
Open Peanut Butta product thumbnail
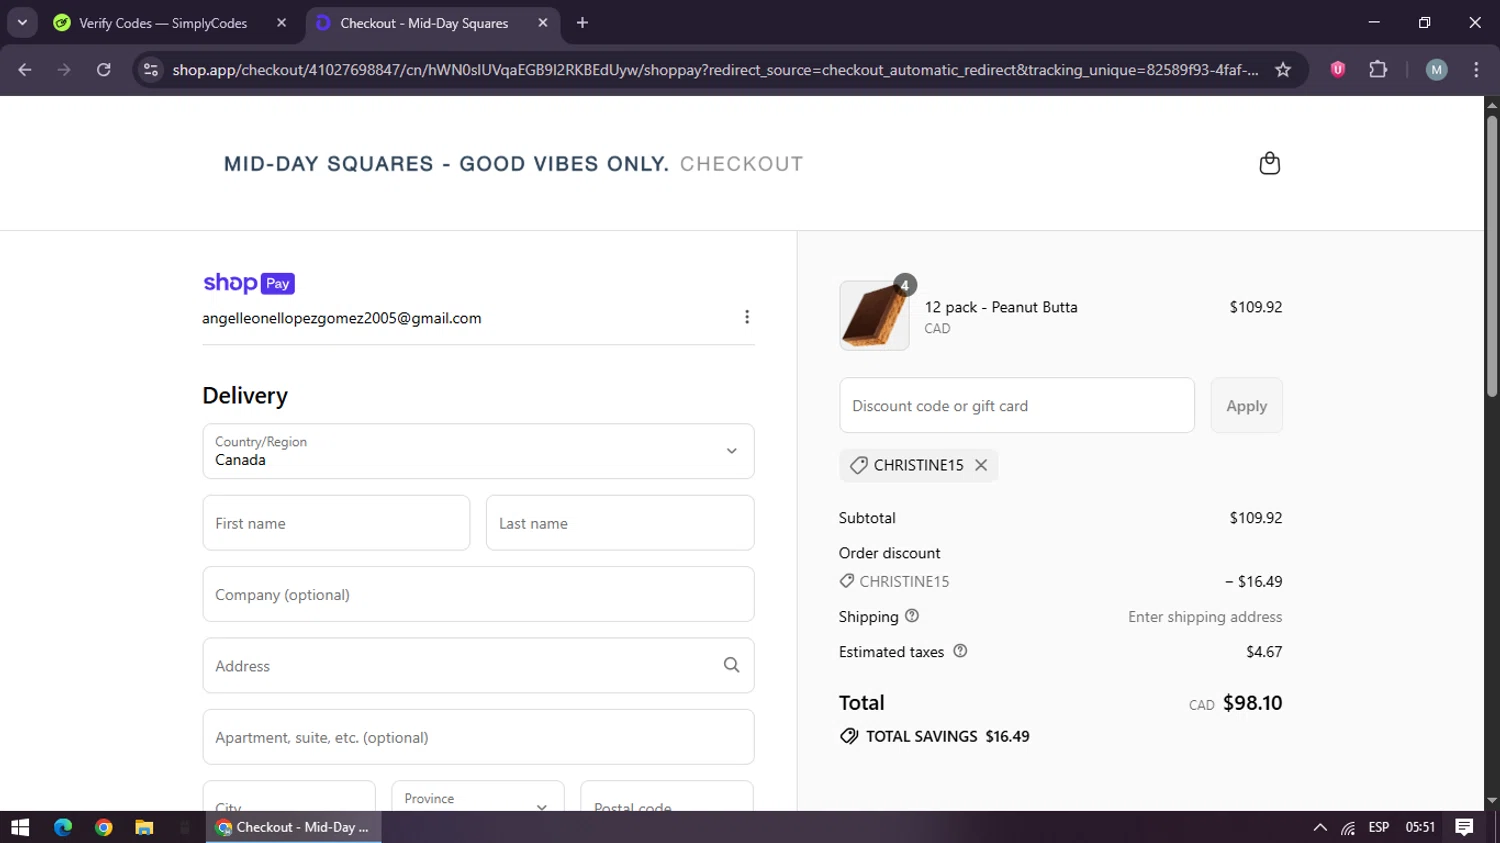point(874,315)
